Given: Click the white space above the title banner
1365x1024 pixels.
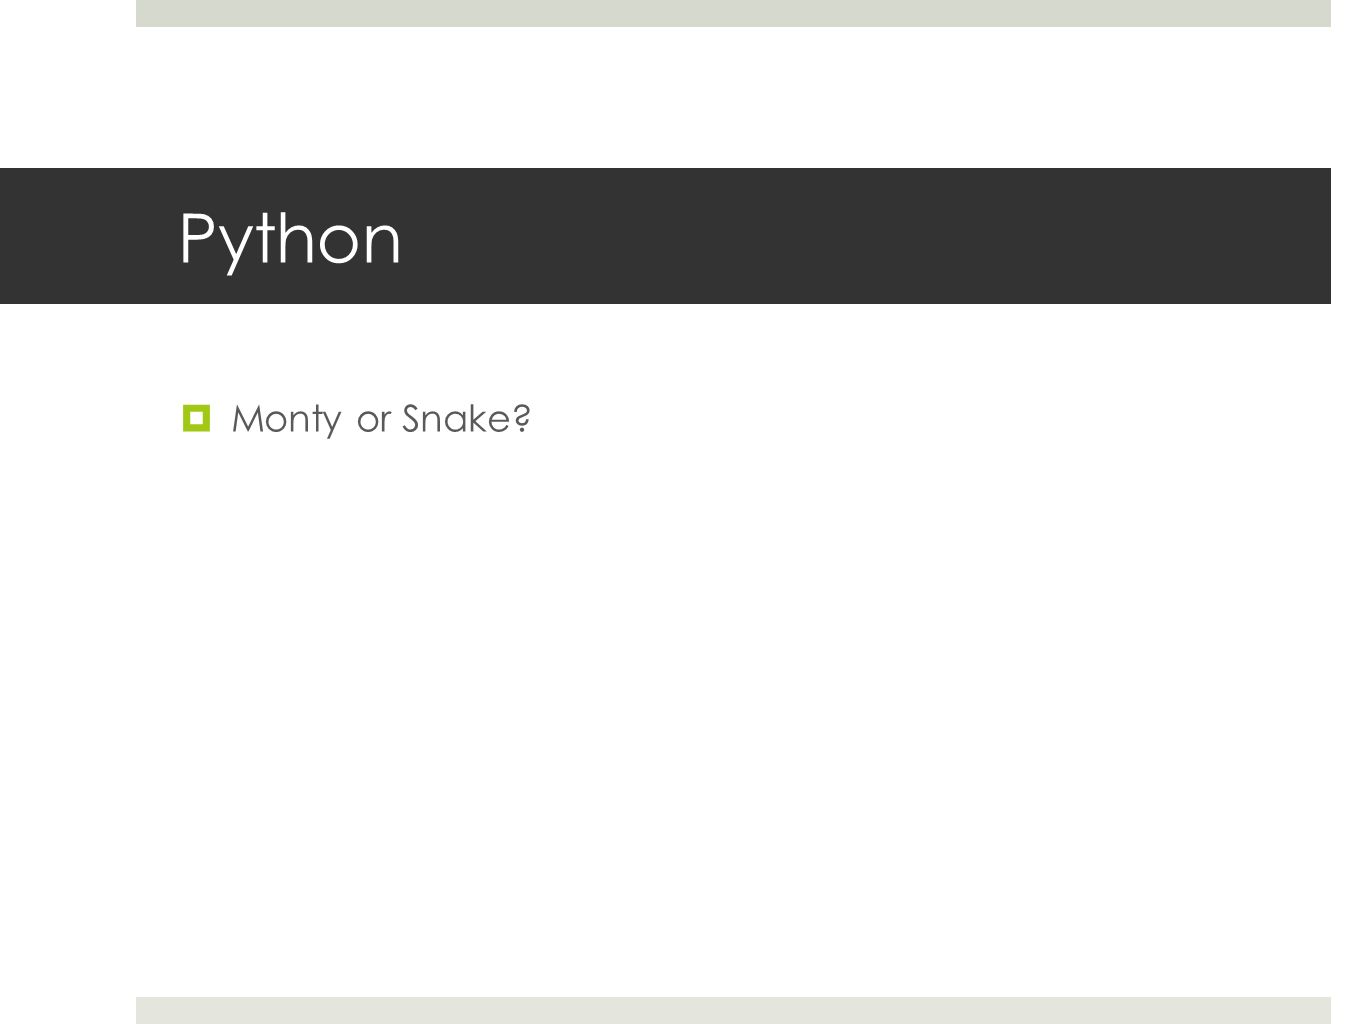Looking at the screenshot, I should tap(733, 97).
